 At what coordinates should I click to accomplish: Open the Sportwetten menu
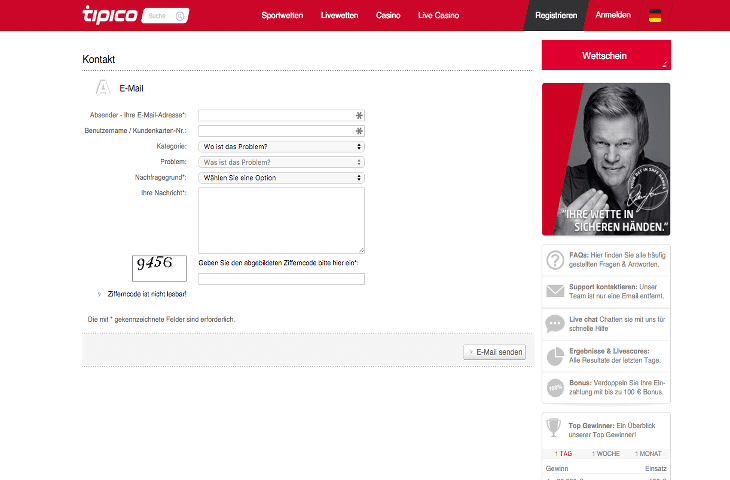click(x=282, y=15)
